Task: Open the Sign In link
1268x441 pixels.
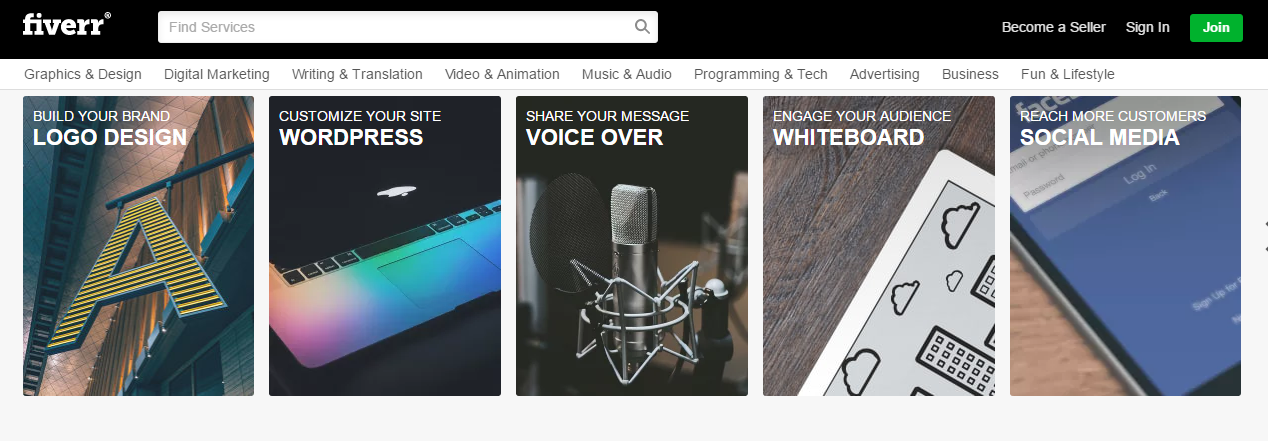Action: click(x=1147, y=27)
